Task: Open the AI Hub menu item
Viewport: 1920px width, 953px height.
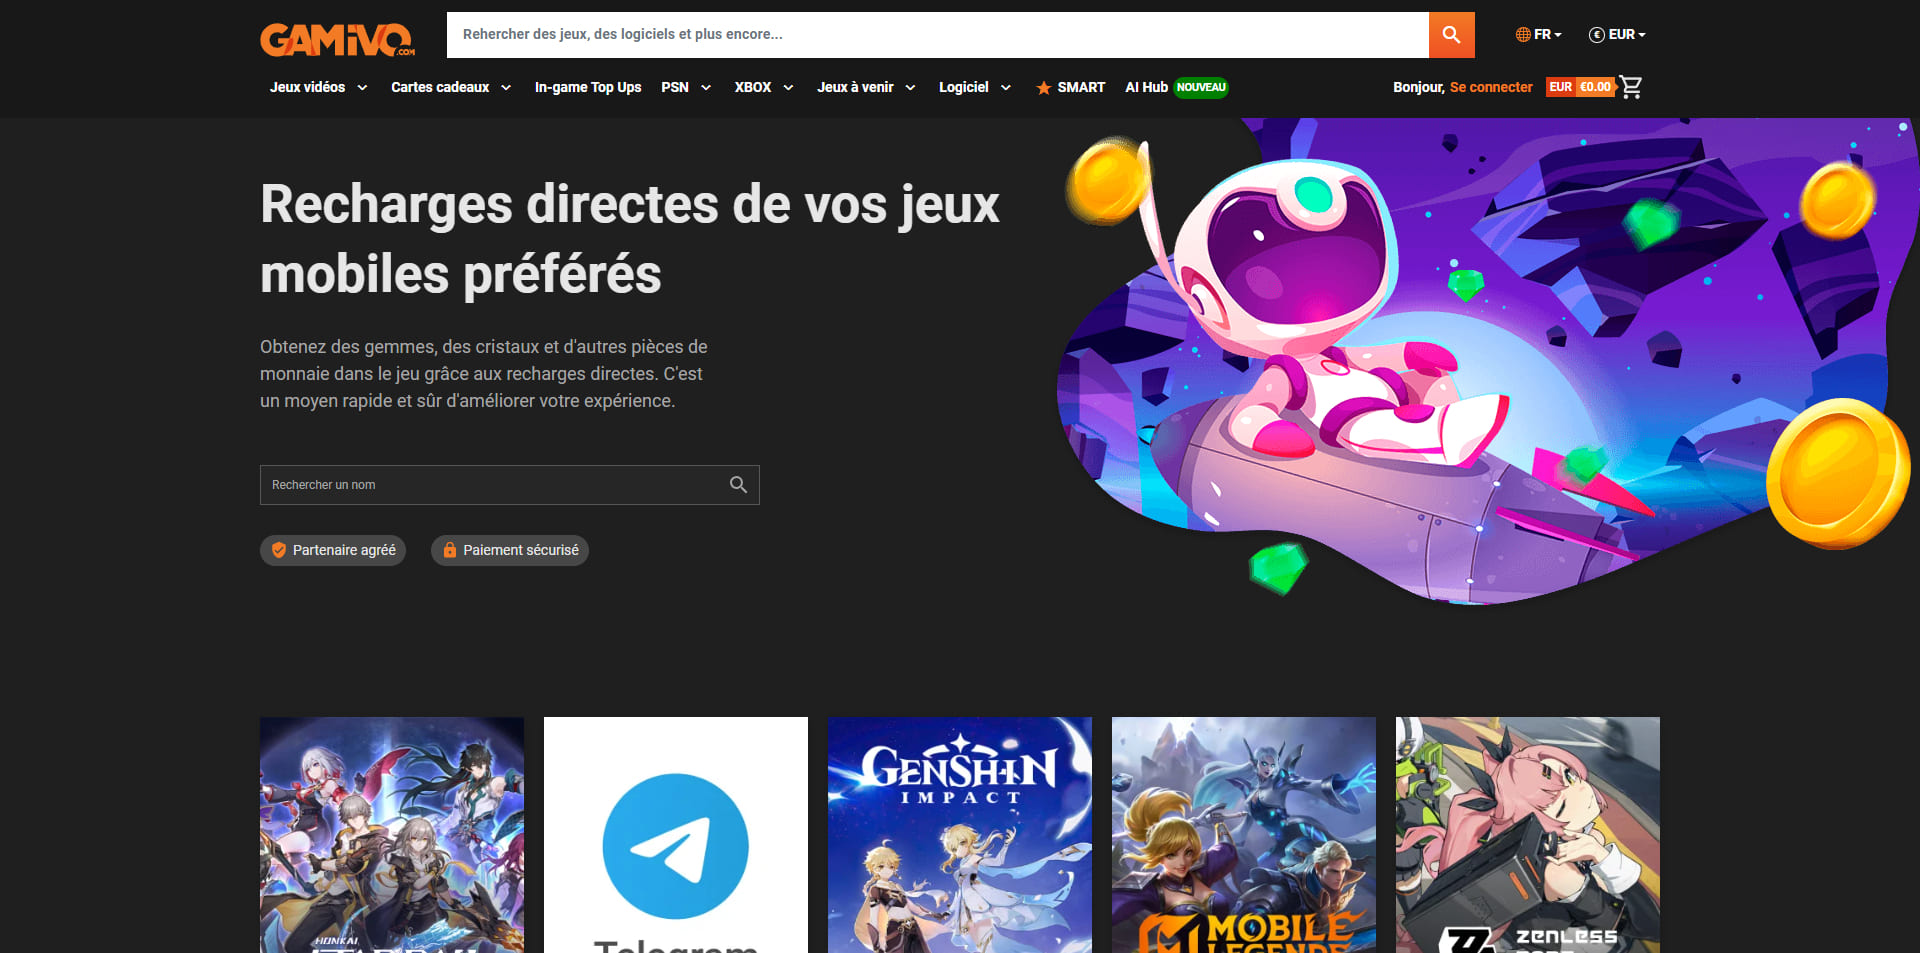Action: (x=1146, y=87)
